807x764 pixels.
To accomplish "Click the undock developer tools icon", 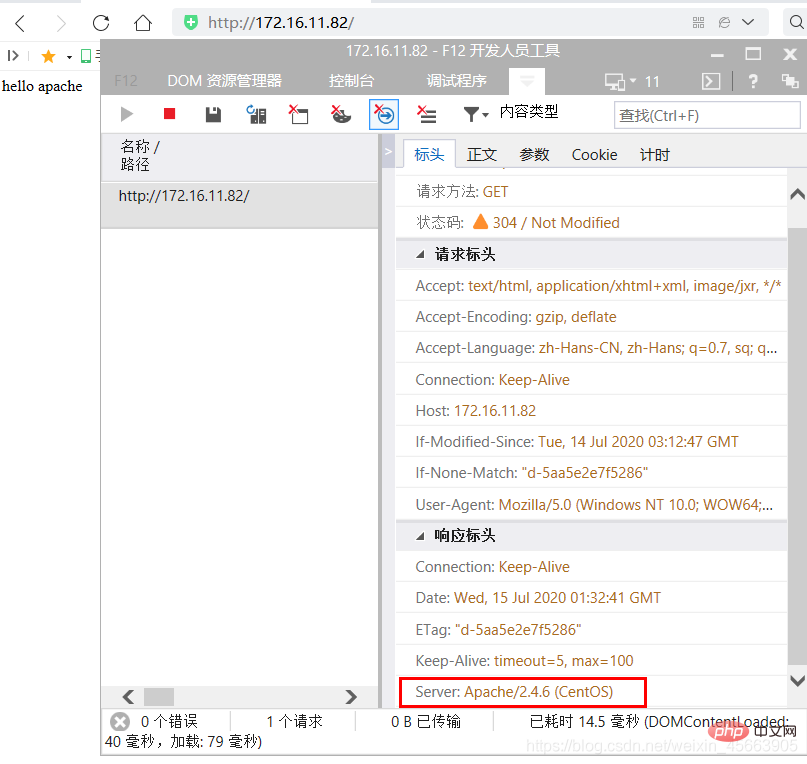I will (790, 81).
